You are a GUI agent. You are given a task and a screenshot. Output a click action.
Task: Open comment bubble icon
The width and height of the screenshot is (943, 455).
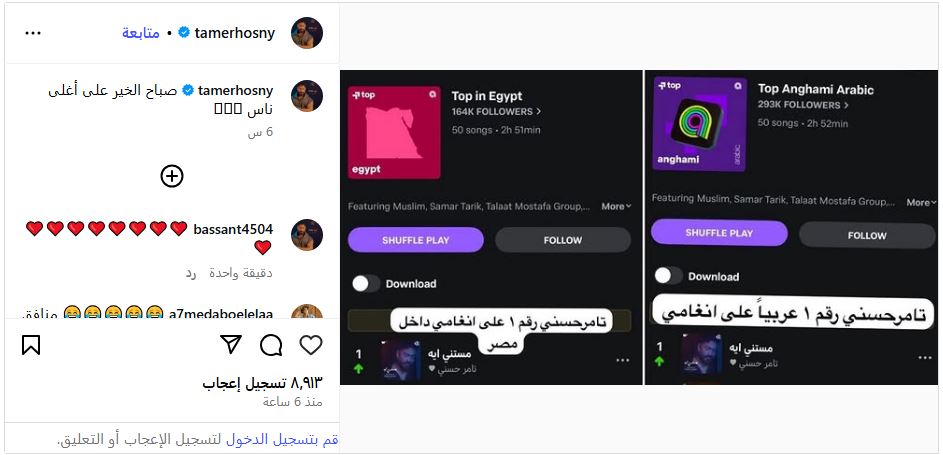tap(271, 345)
